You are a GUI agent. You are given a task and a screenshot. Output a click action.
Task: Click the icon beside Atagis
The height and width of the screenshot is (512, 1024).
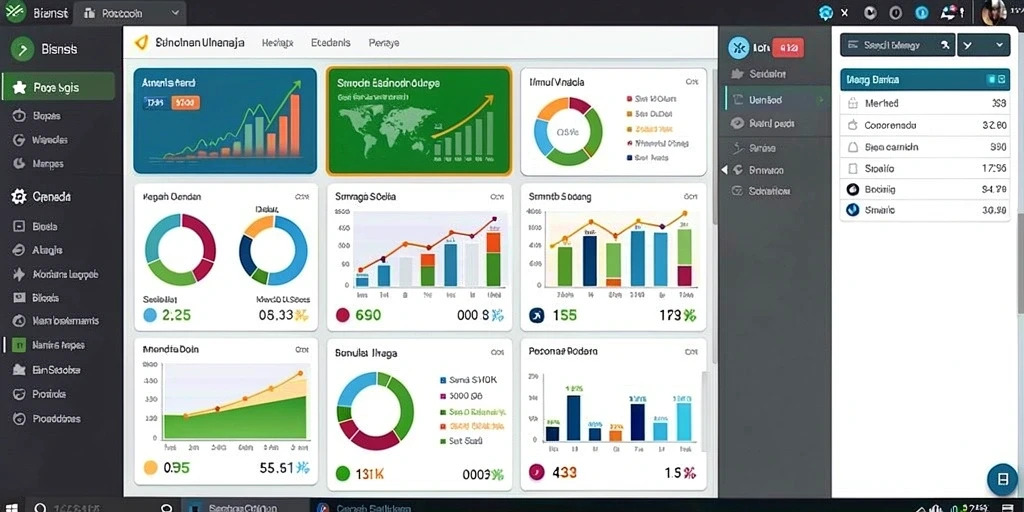[x=19, y=250]
